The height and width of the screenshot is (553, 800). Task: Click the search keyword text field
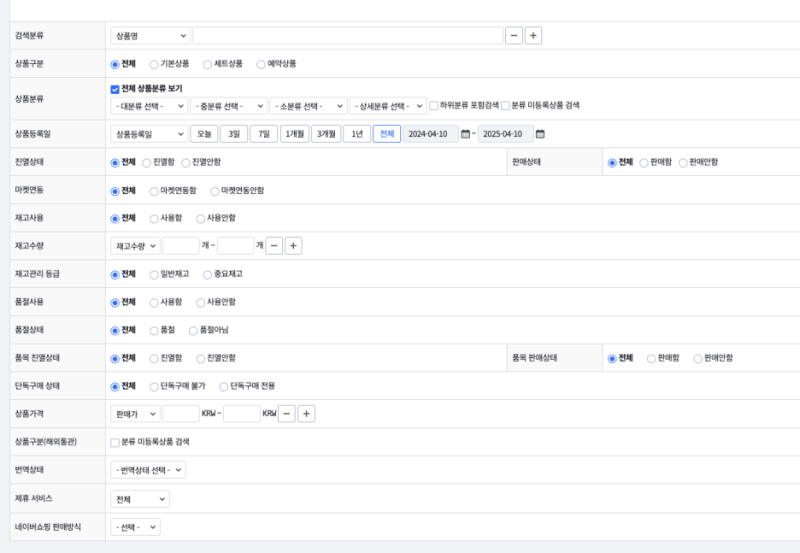(x=347, y=35)
